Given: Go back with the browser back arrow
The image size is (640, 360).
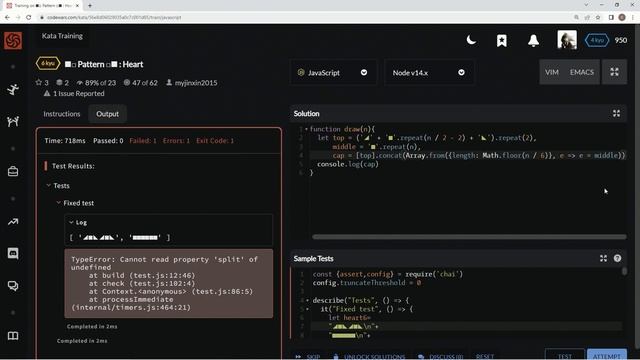Looking at the screenshot, I should (7, 17).
